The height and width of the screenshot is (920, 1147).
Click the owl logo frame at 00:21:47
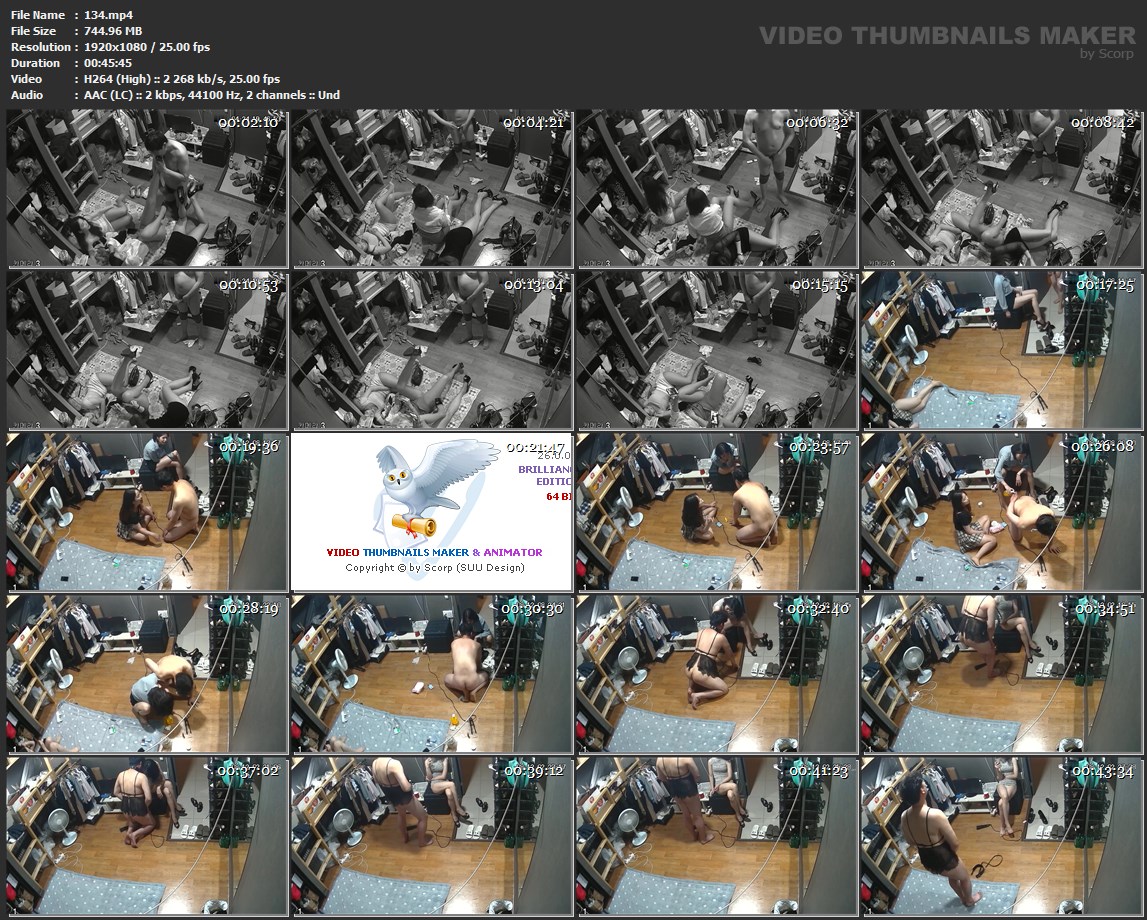pyautogui.click(x=432, y=512)
